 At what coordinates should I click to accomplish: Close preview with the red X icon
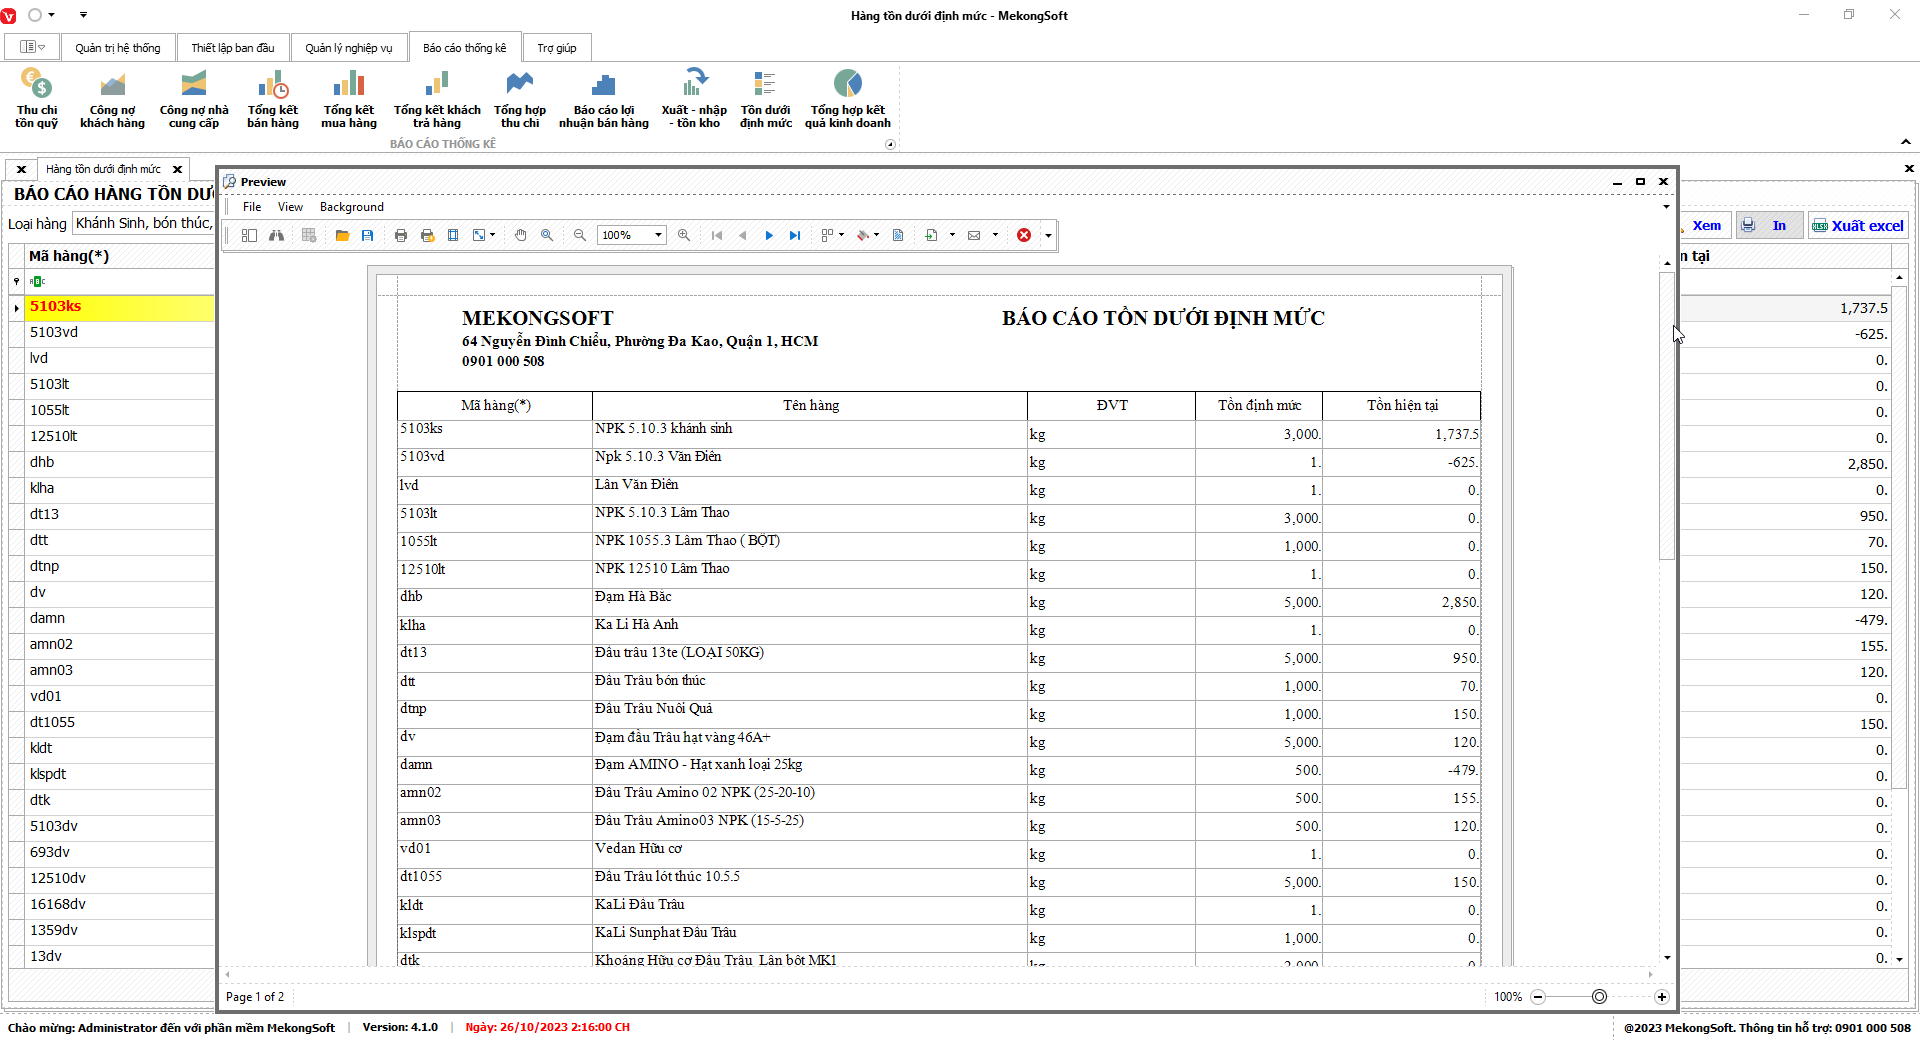click(1024, 235)
